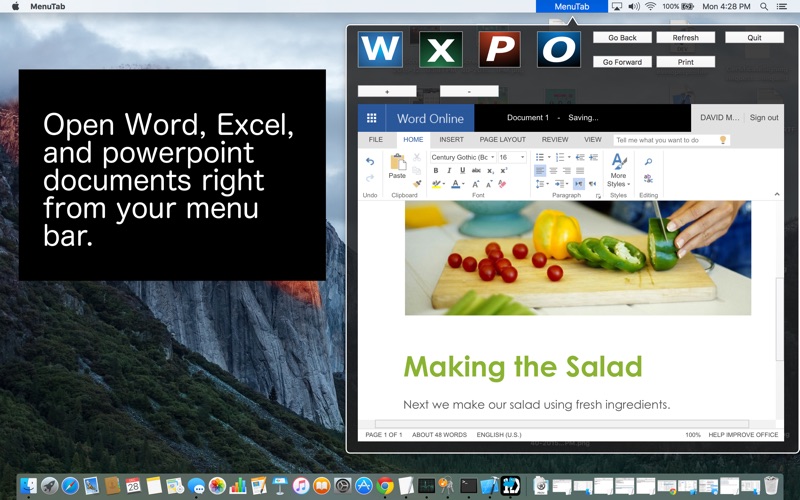
Task: Click the text highlight color swatch
Action: pos(436,184)
